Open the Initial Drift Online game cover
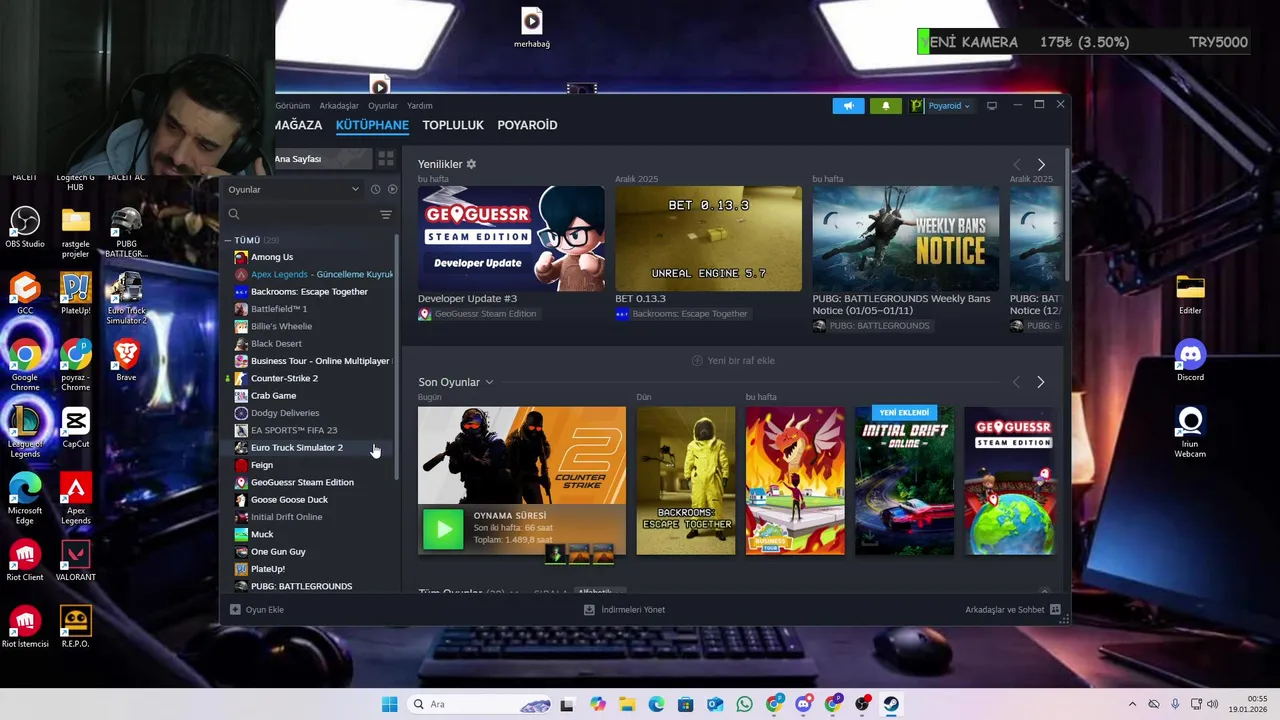1280x720 pixels. [x=904, y=480]
